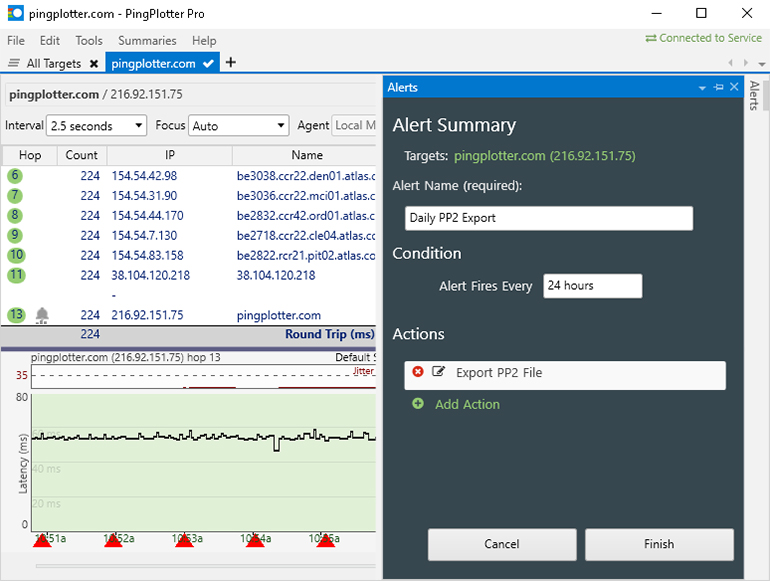Image resolution: width=770 pixels, height=581 pixels.
Task: Click the Alert Name text field
Action: [x=549, y=218]
